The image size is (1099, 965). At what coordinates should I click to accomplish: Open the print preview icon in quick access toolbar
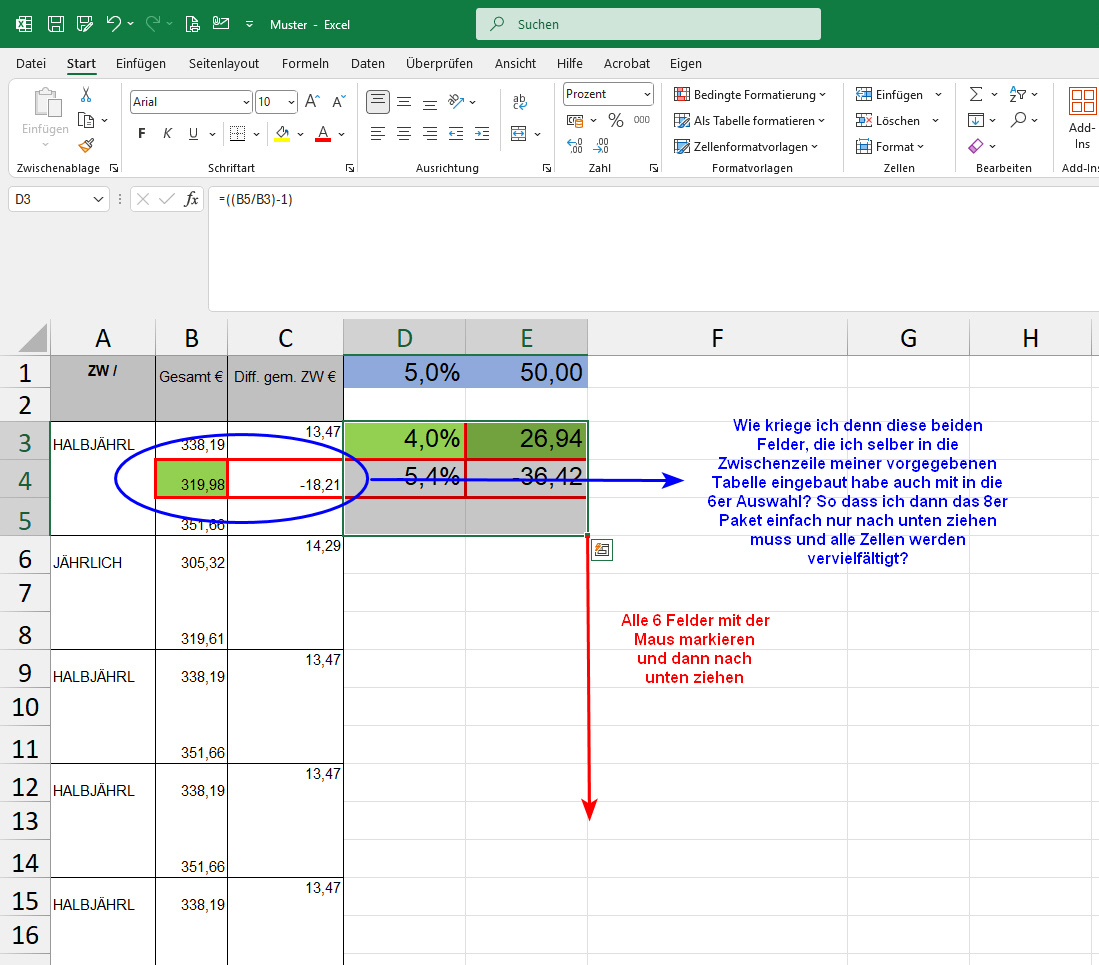[x=192, y=25]
